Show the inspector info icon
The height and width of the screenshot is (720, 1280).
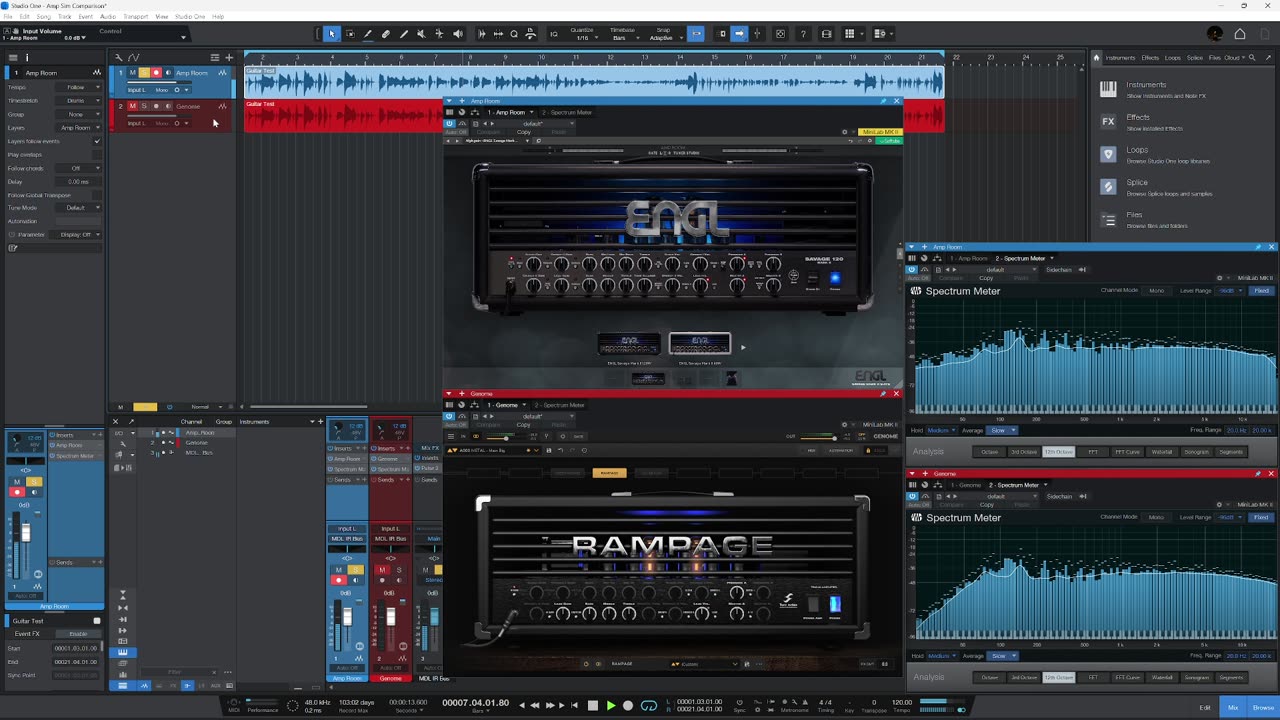[x=27, y=57]
